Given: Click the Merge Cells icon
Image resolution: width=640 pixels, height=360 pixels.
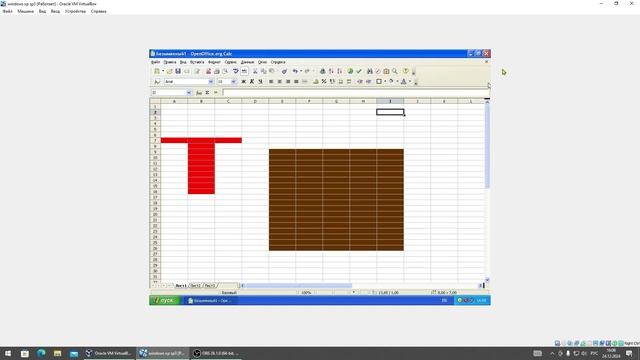Looking at the screenshot, I should (305, 82).
